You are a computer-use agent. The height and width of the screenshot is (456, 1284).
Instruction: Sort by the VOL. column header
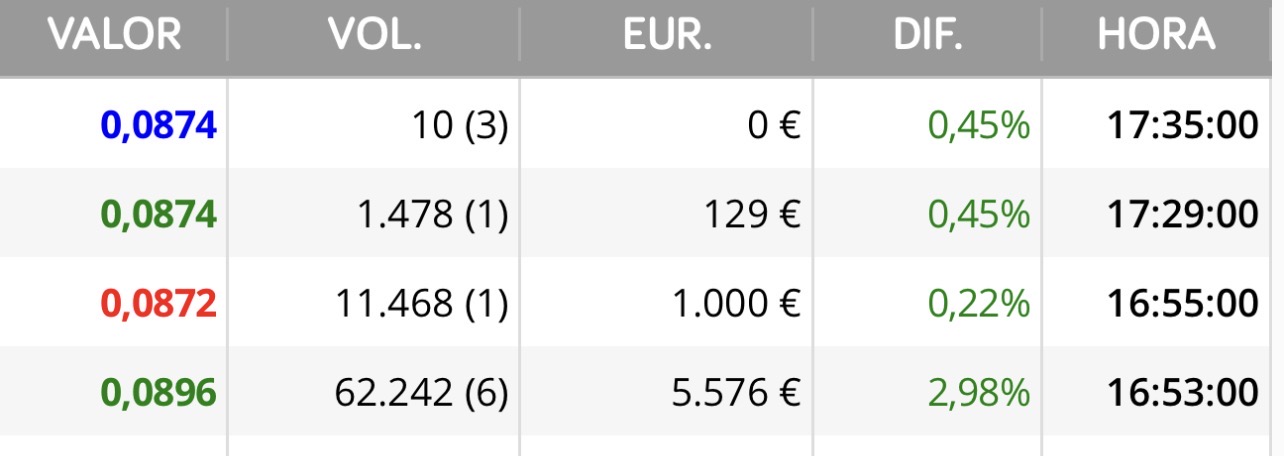(x=375, y=35)
